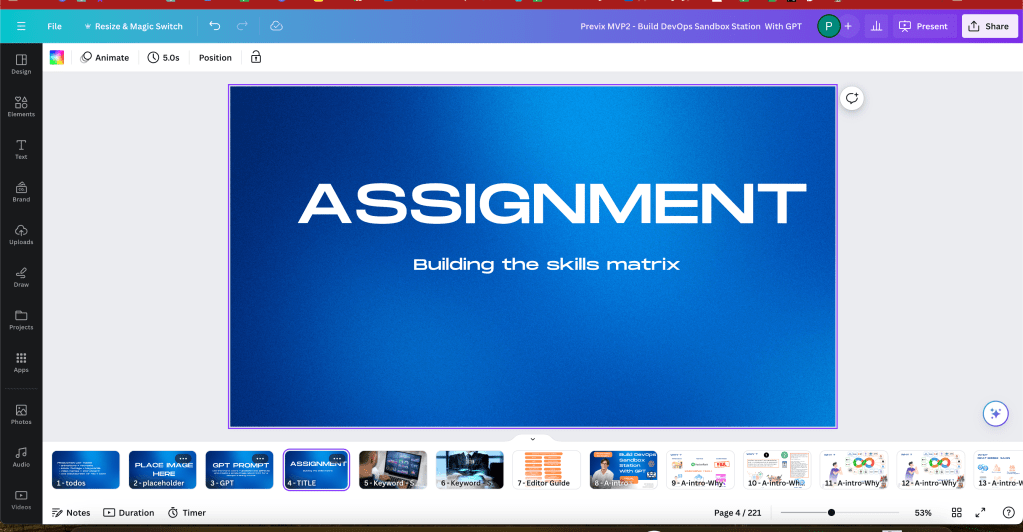Open the Design panel
The image size is (1023, 532).
(21, 64)
